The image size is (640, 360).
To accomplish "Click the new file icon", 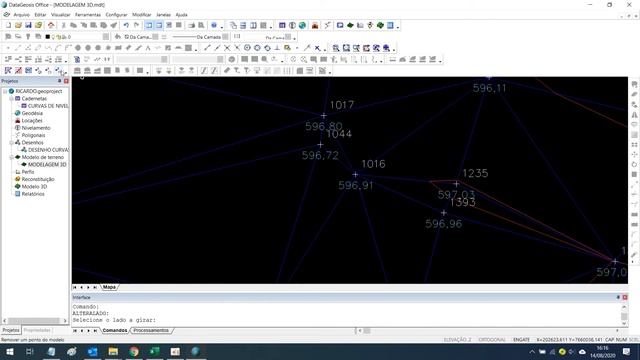I will [x=8, y=25].
